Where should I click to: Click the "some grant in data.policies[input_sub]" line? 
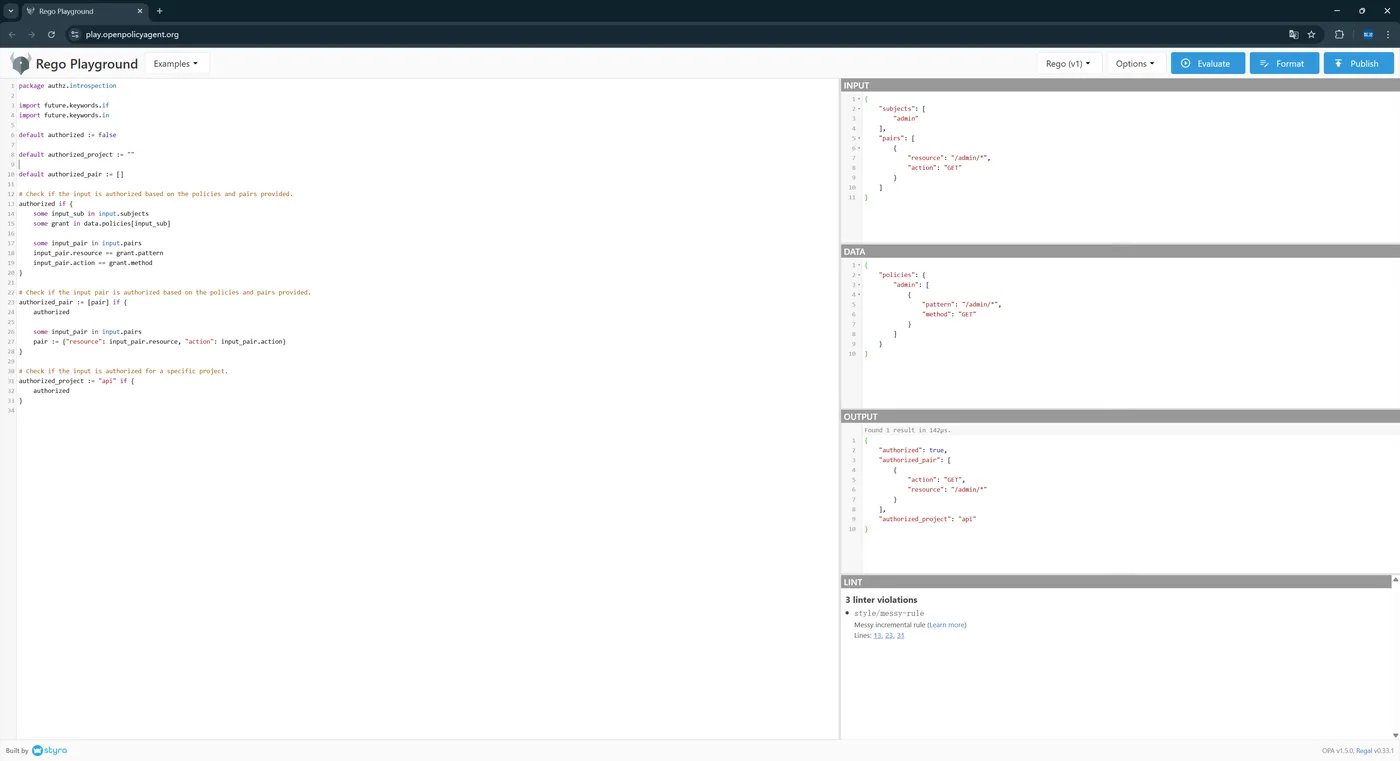102,223
